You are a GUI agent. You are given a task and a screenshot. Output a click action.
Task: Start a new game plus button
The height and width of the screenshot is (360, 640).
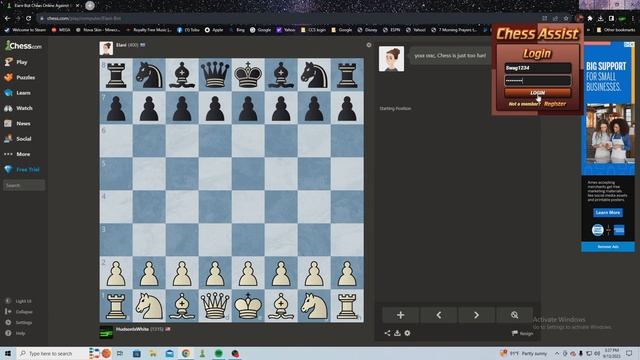[400, 315]
